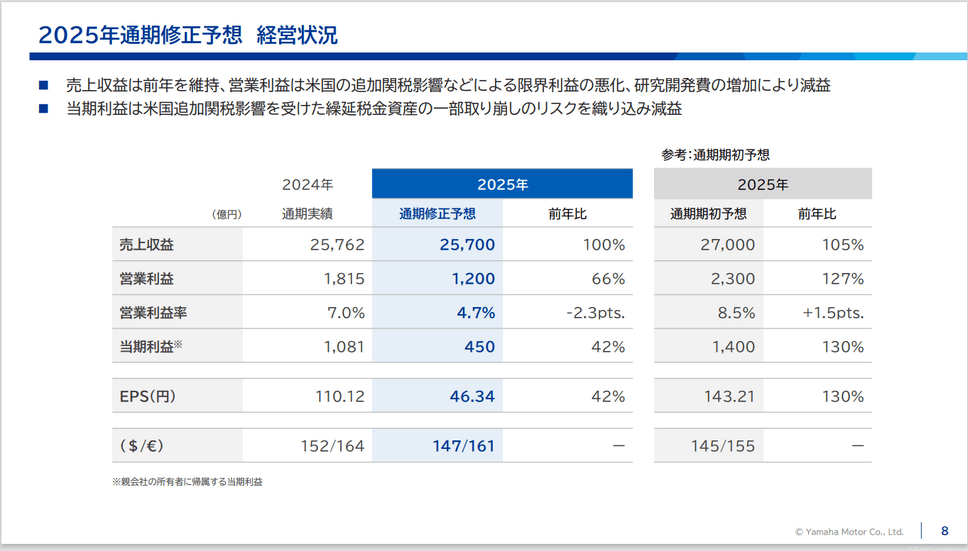Click the page number 8
This screenshot has height=551, width=968.
pyautogui.click(x=944, y=531)
